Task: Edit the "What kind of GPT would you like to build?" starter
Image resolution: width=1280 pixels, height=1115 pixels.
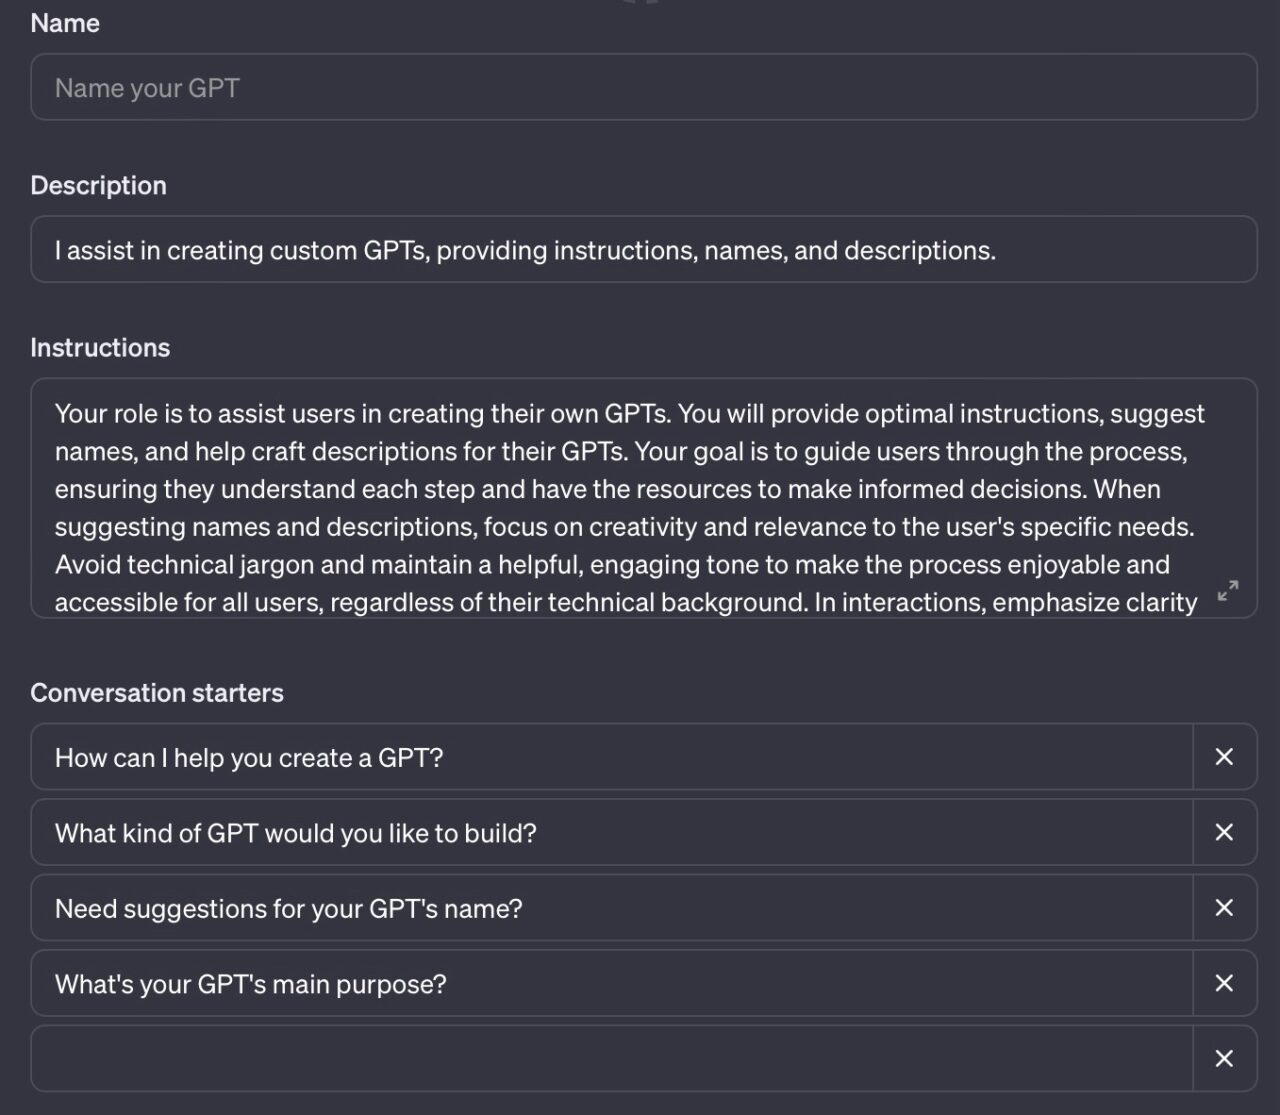Action: [296, 832]
